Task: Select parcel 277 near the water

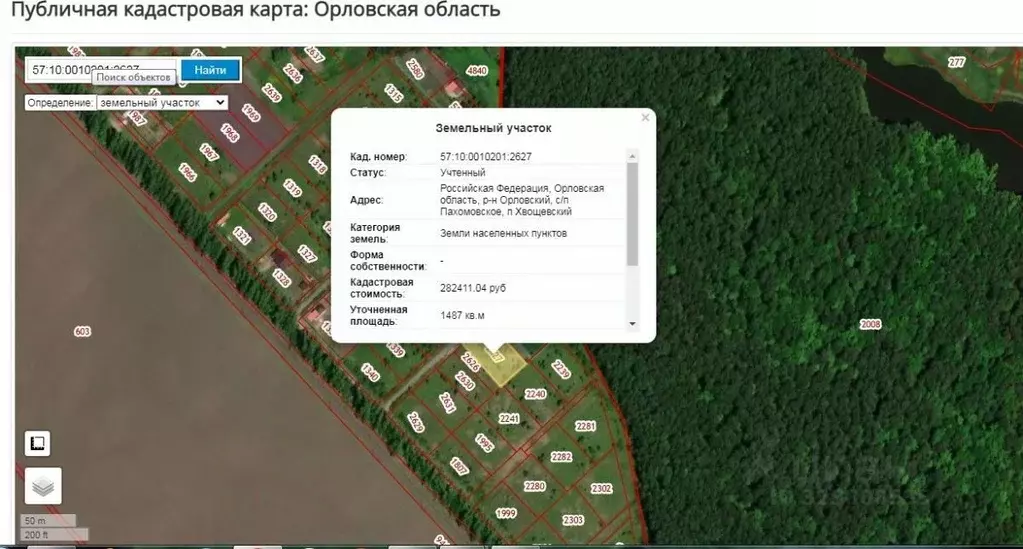Action: pos(956,62)
